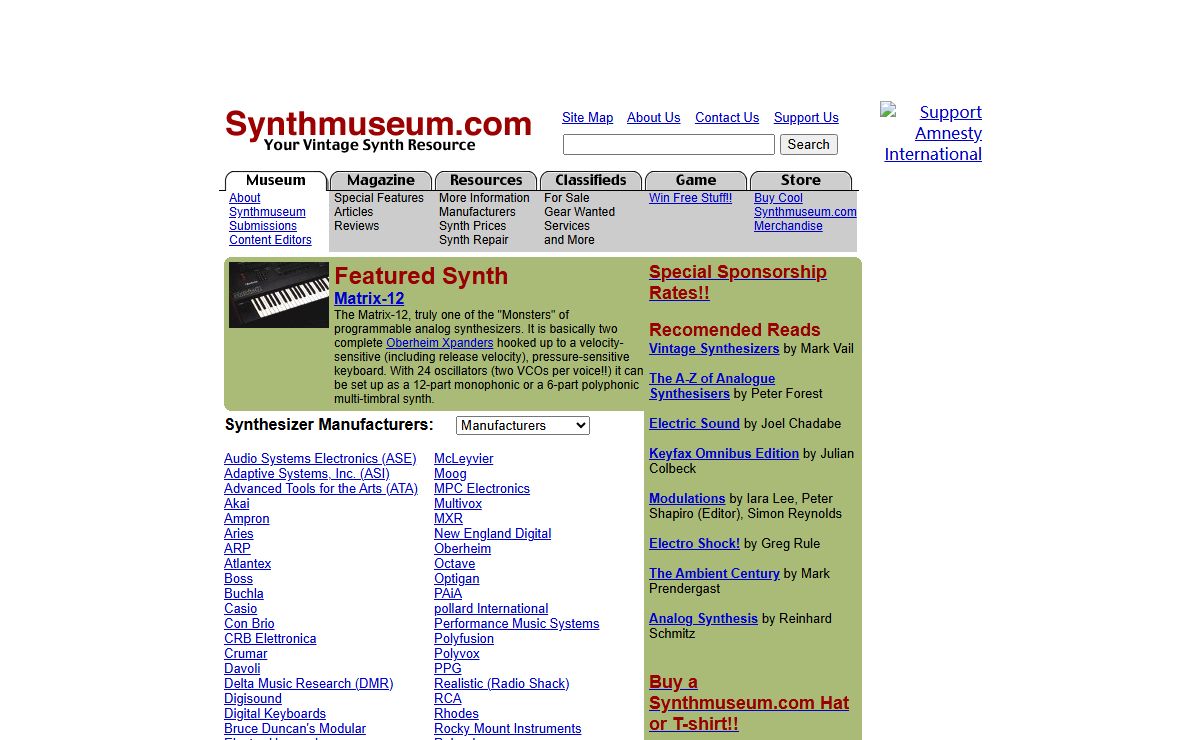1200x740 pixels.
Task: Open The A-Z of Analogue Synthesisers link
Action: (712, 386)
